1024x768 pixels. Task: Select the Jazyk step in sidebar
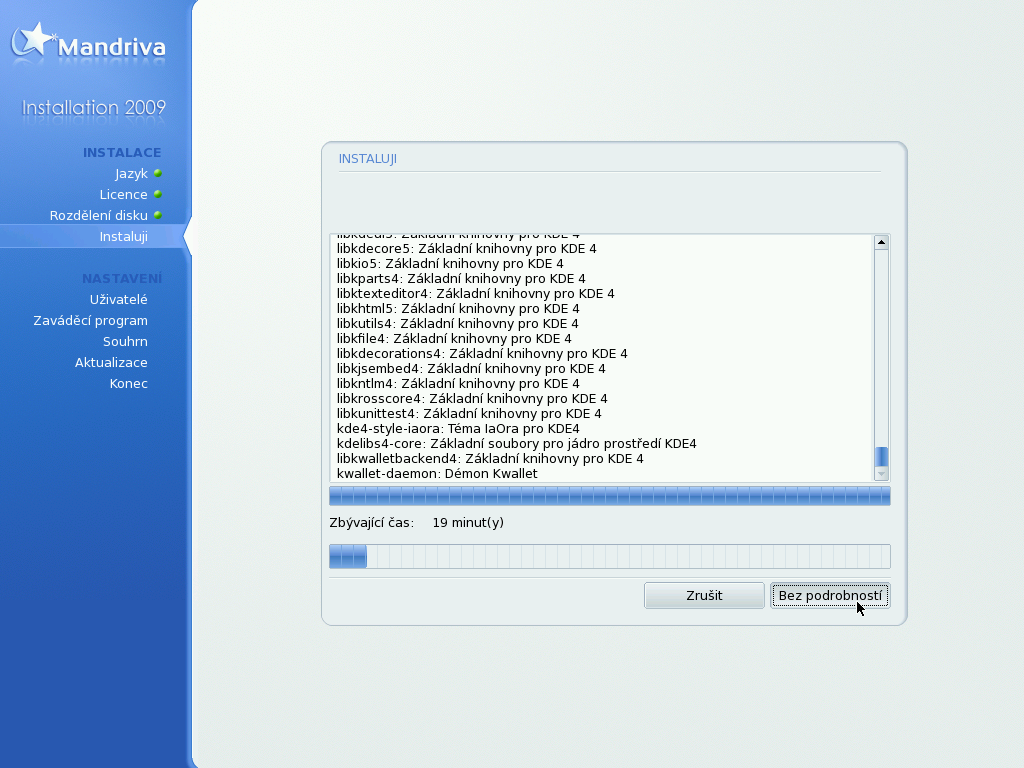pyautogui.click(x=131, y=174)
